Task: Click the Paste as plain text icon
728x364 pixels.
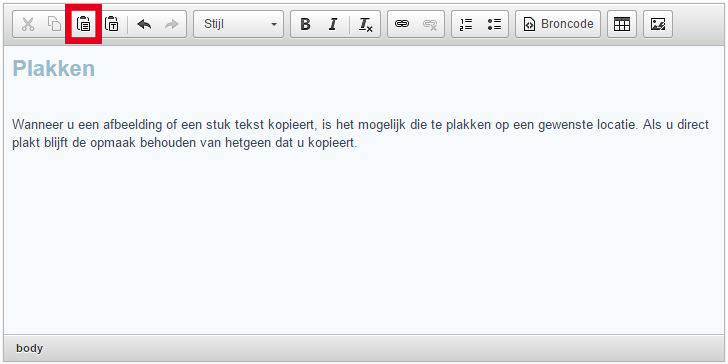Action: [x=111, y=24]
